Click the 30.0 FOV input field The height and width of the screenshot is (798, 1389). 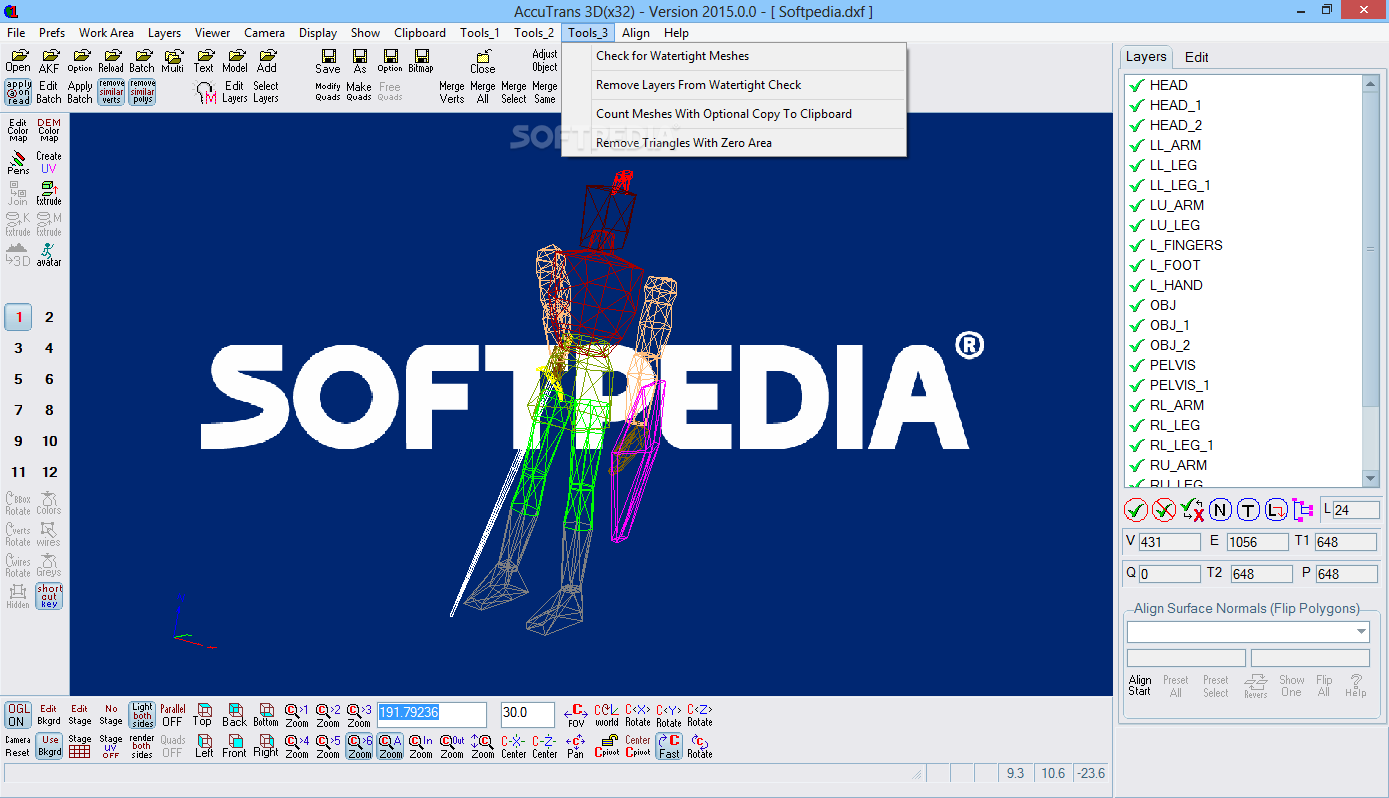point(528,714)
